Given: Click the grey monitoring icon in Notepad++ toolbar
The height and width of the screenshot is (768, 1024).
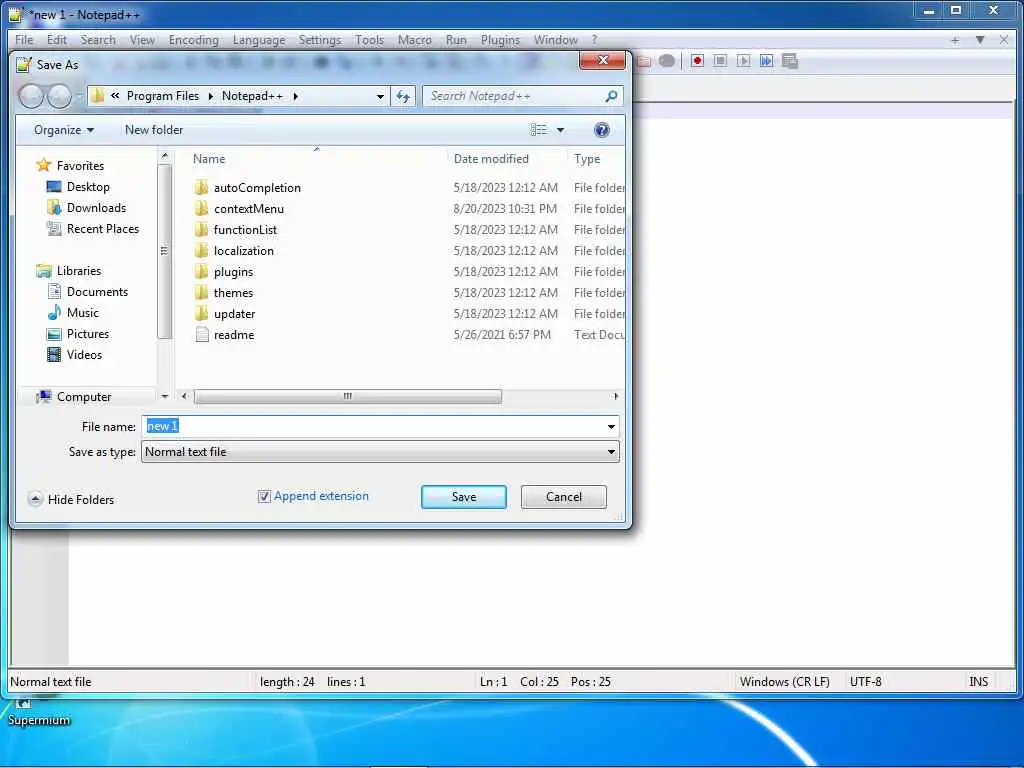Looking at the screenshot, I should point(666,61).
